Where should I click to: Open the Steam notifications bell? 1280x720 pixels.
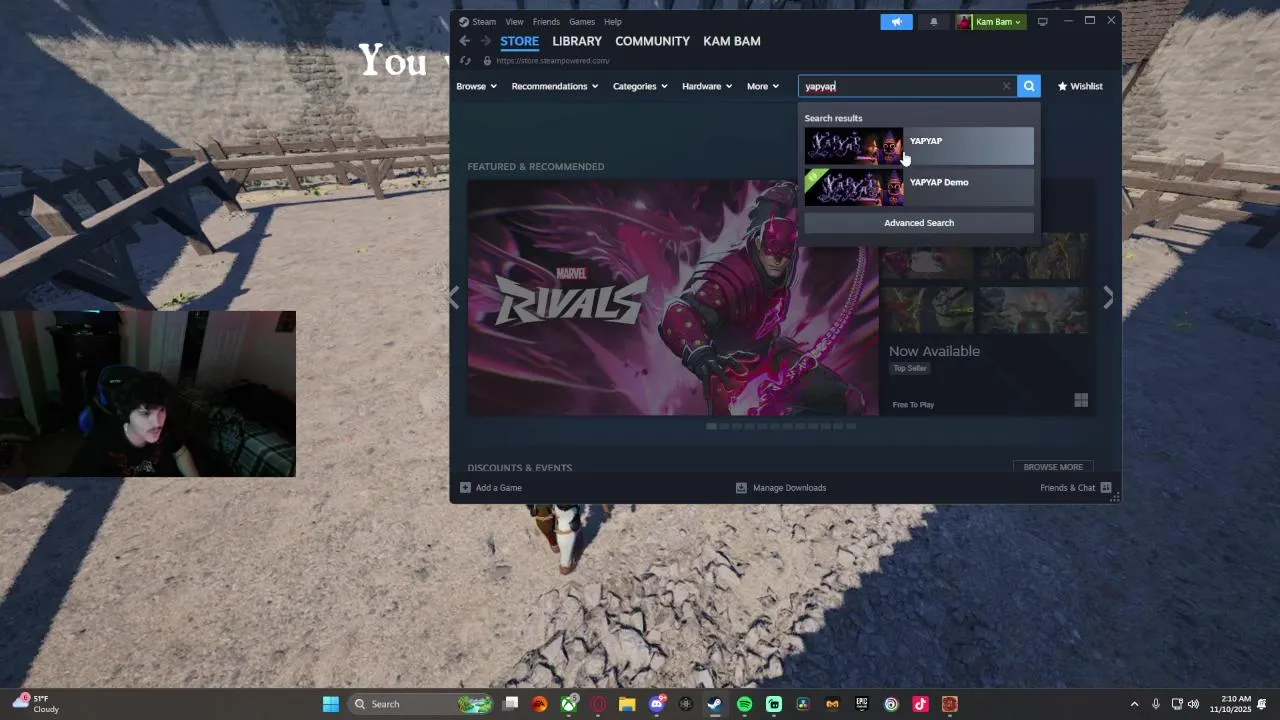934,21
